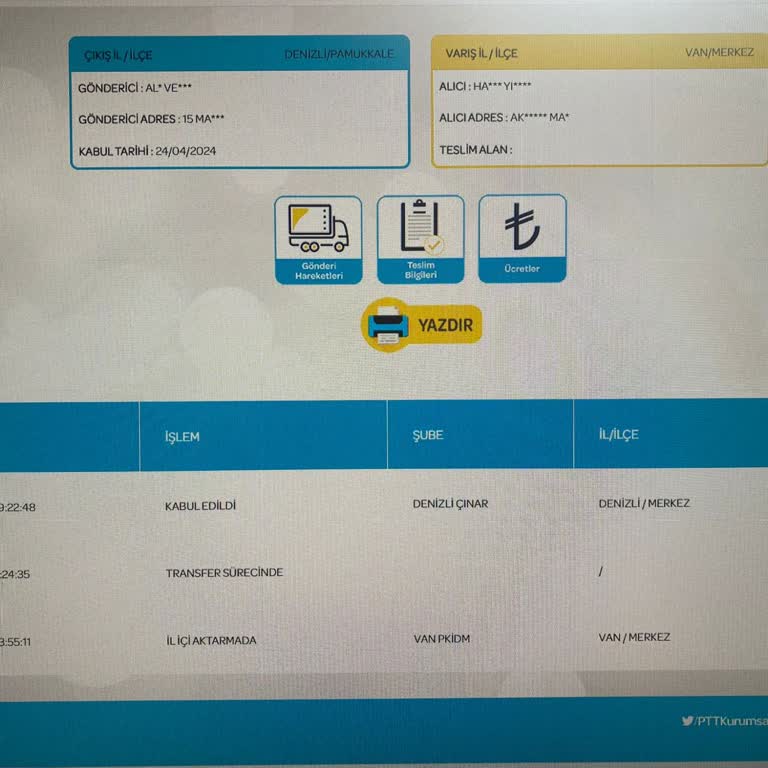The width and height of the screenshot is (768, 768).
Task: Click the DENİZLİ / MERKEZ cell
Action: 644,503
